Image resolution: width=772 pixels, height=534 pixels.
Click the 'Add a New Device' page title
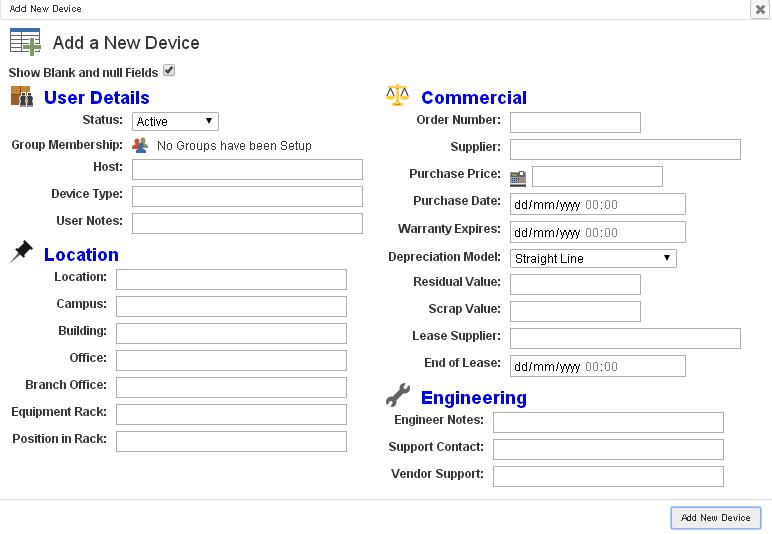pos(126,43)
